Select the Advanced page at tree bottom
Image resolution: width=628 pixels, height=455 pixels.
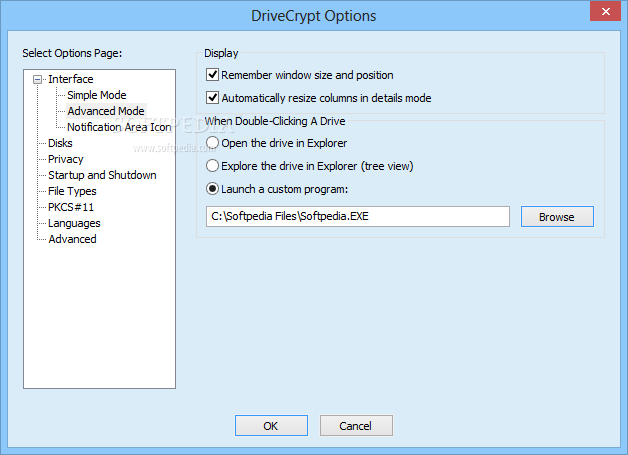point(72,239)
